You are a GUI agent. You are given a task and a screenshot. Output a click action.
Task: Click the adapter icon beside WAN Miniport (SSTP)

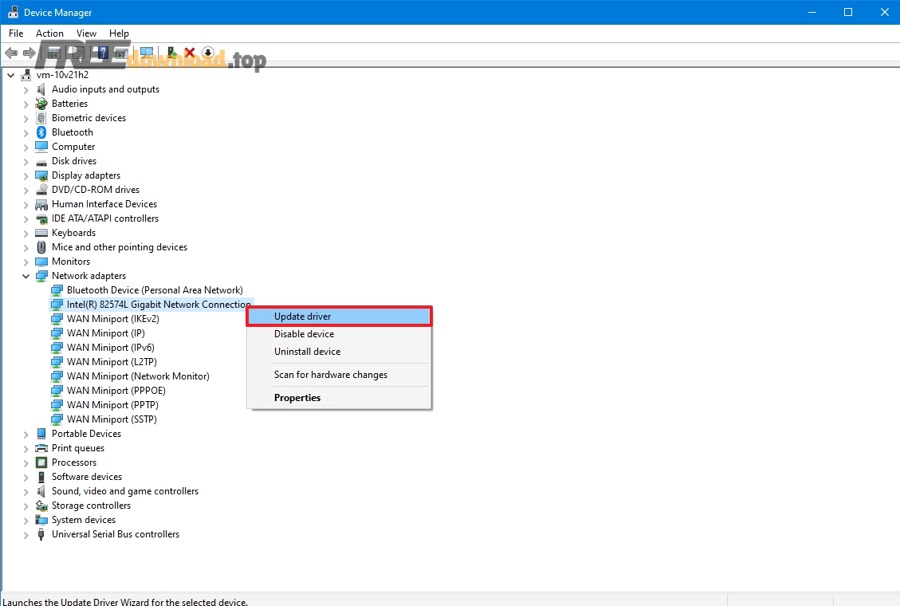(x=56, y=419)
